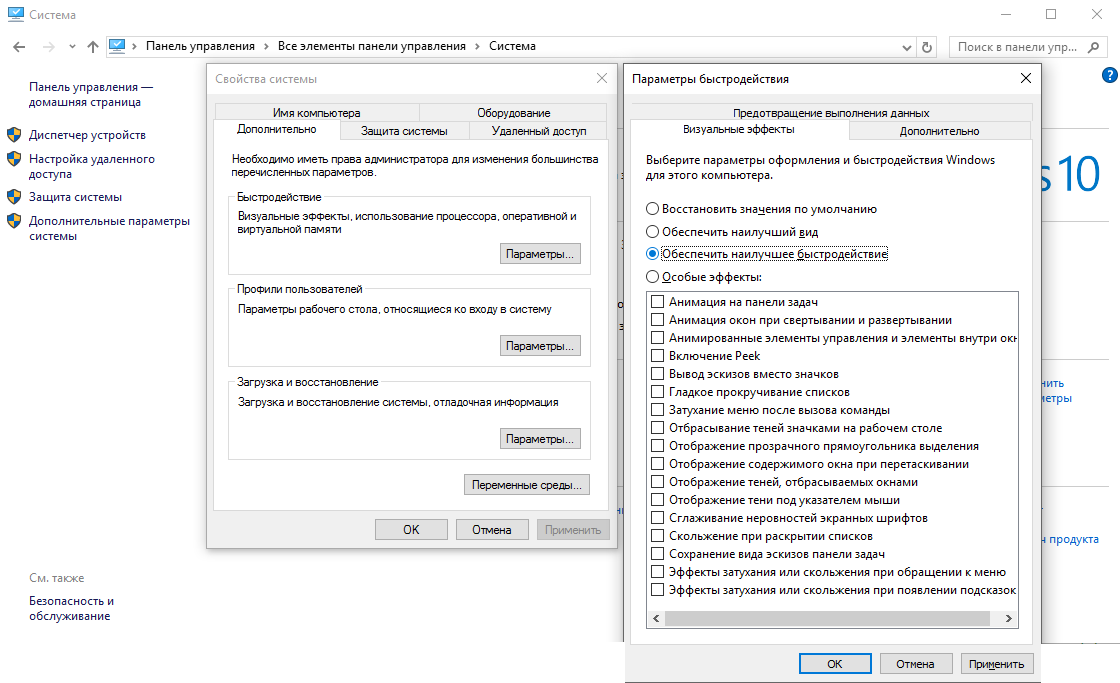Click the computer icon in address bar
The width and height of the screenshot is (1120, 683).
[x=117, y=46]
